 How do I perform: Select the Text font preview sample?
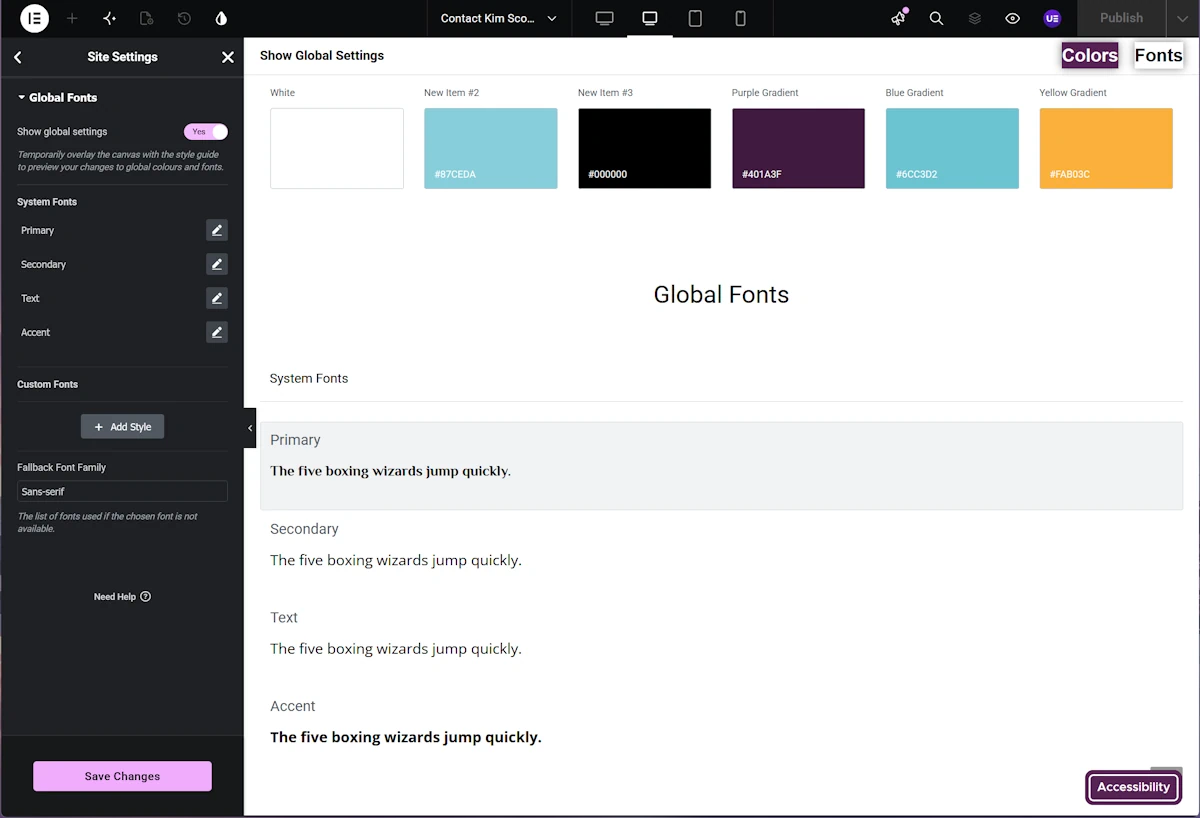pos(396,649)
